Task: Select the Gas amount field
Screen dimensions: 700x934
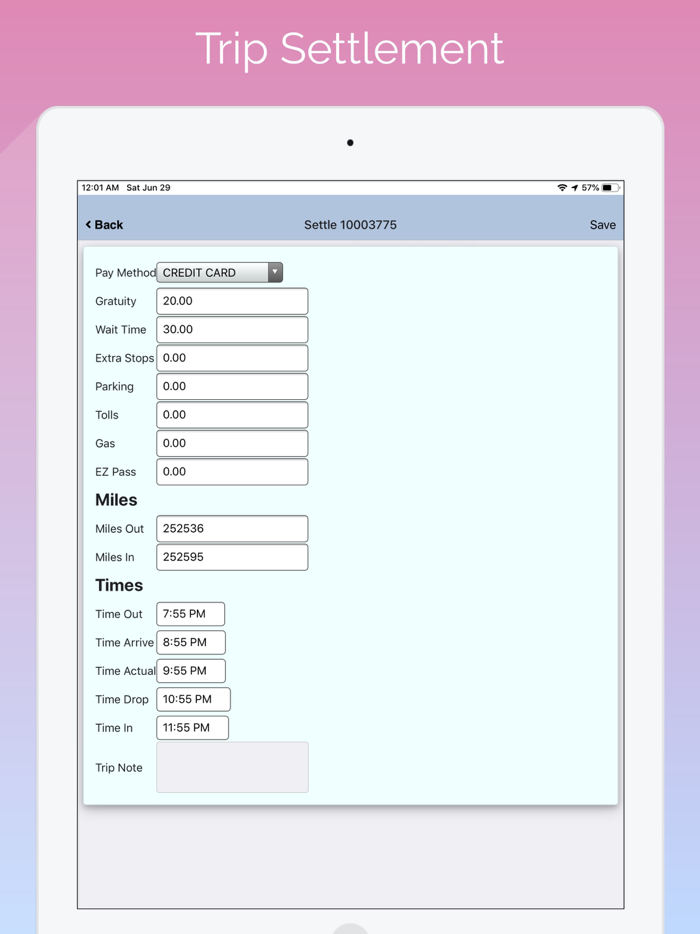Action: 232,443
